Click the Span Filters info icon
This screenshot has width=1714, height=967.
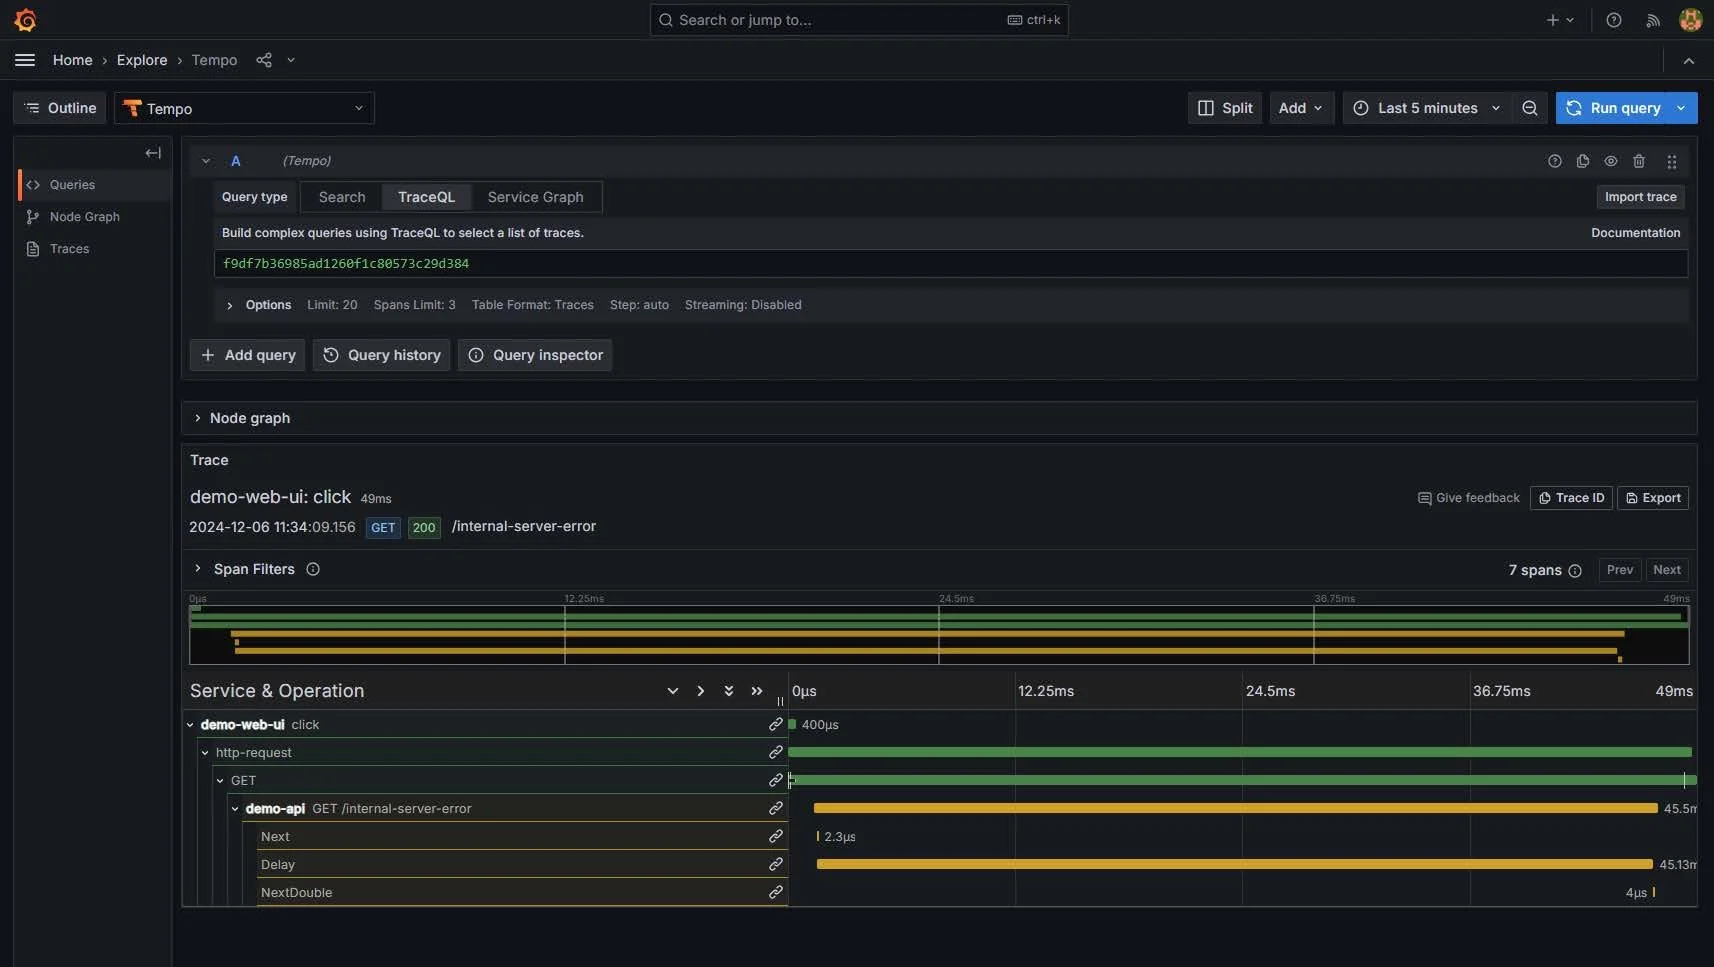(x=313, y=569)
